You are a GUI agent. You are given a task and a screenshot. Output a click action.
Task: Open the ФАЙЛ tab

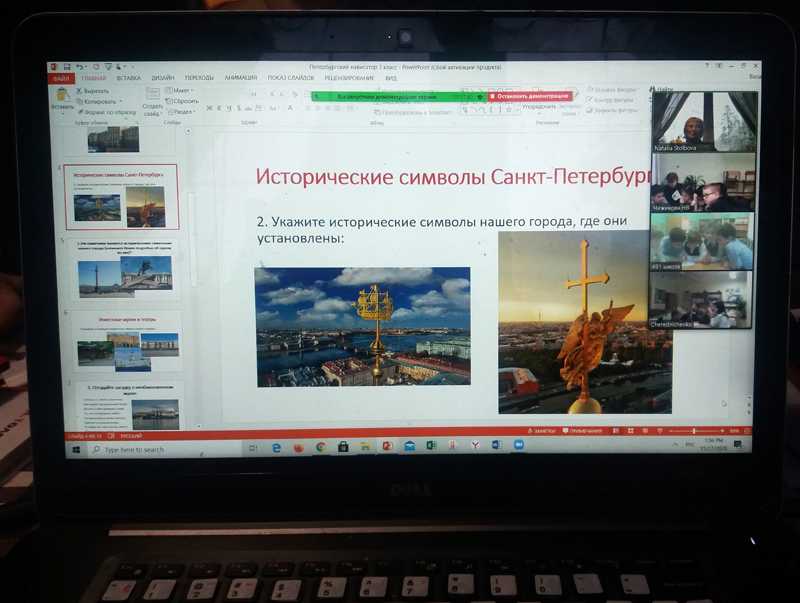click(x=61, y=79)
